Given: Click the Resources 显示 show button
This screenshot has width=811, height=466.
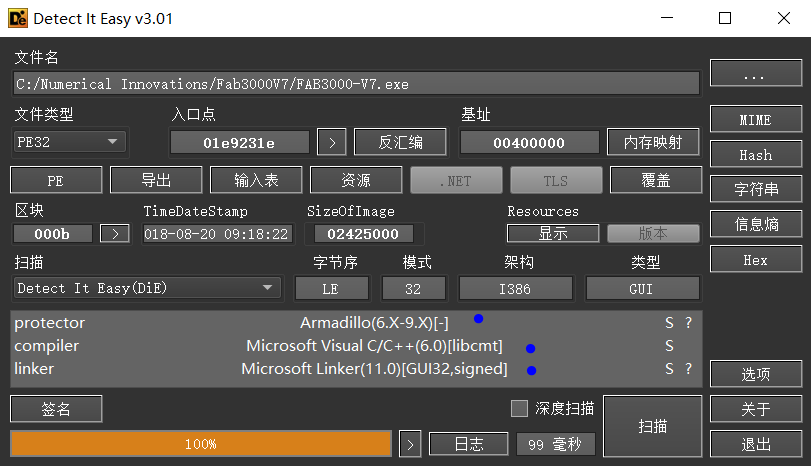Looking at the screenshot, I should coord(553,233).
